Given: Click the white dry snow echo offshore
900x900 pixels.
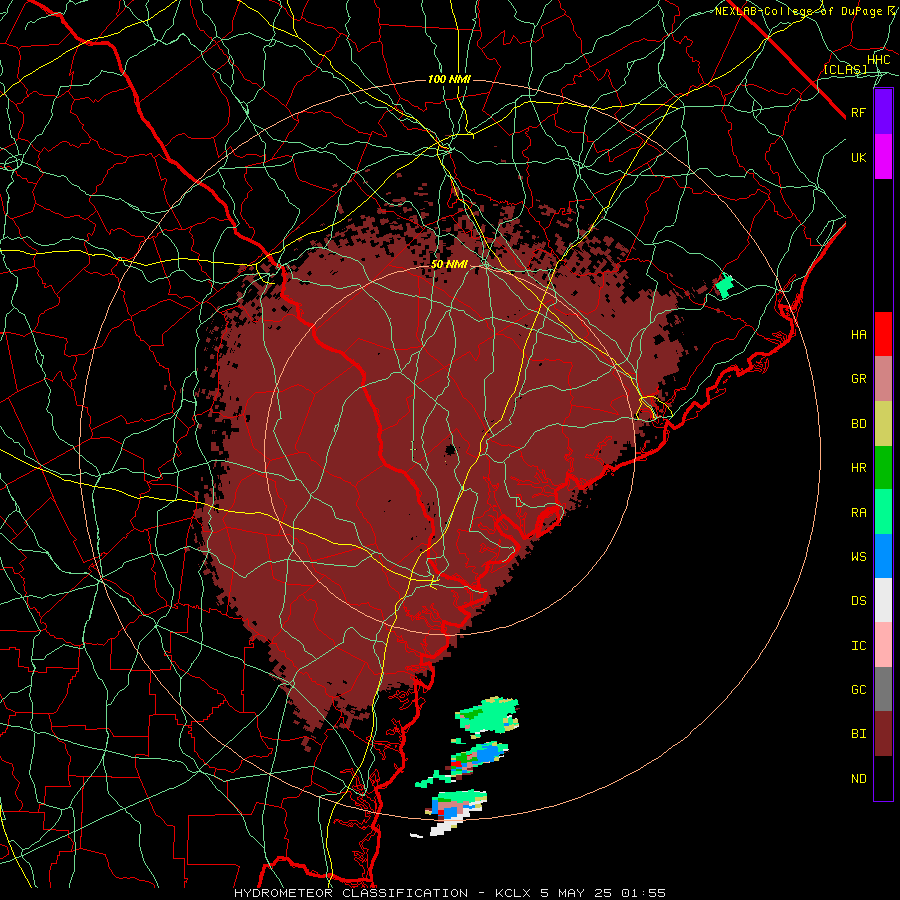Looking at the screenshot, I should click(x=445, y=827).
